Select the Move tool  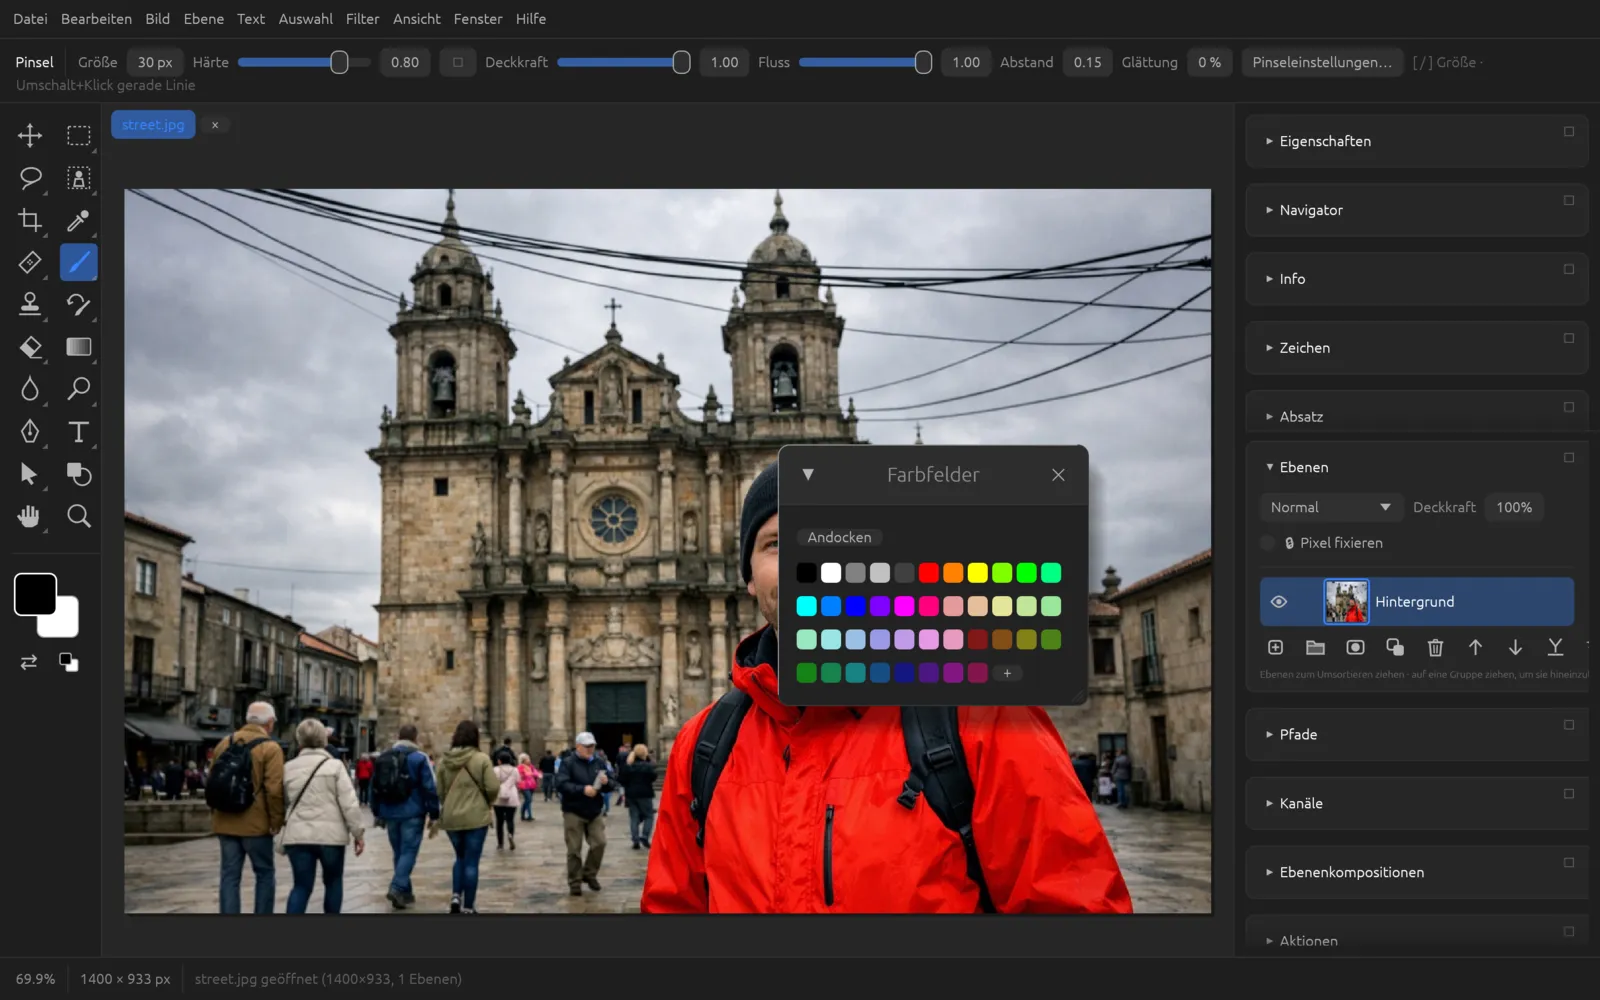[30, 135]
